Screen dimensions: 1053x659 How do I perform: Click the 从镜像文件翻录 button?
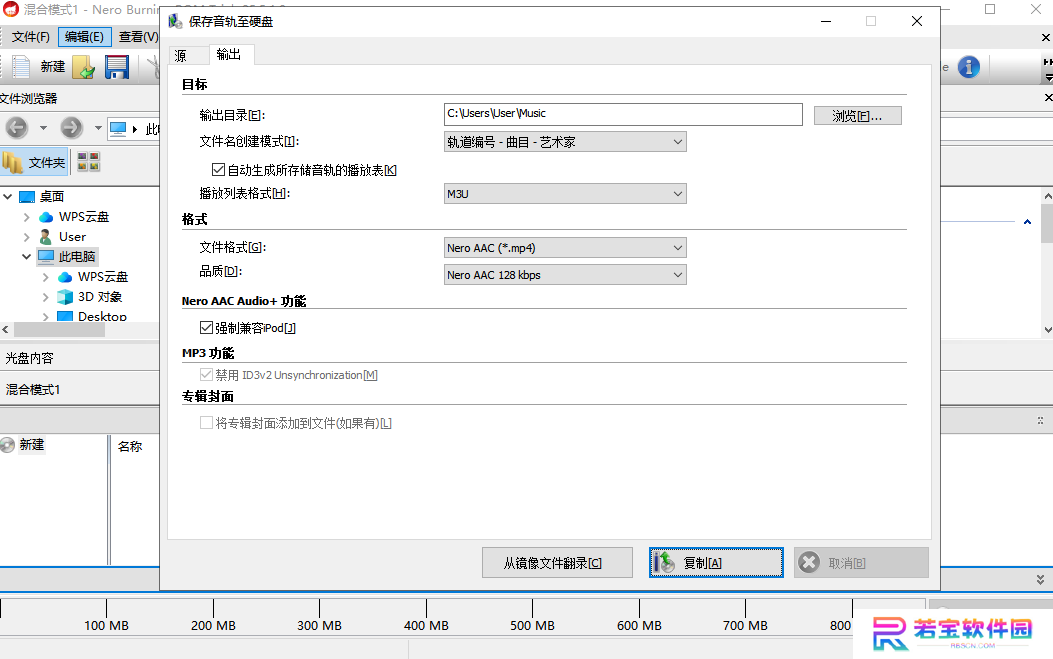point(557,563)
